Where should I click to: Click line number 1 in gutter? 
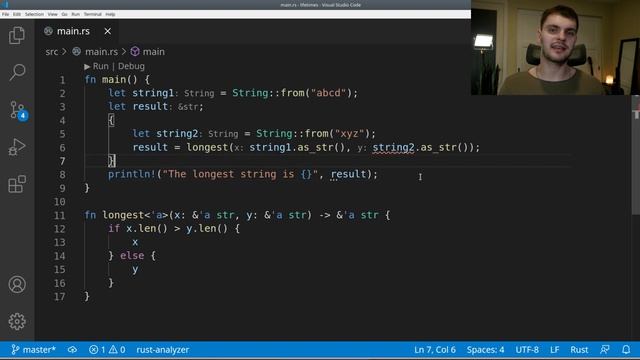point(62,80)
